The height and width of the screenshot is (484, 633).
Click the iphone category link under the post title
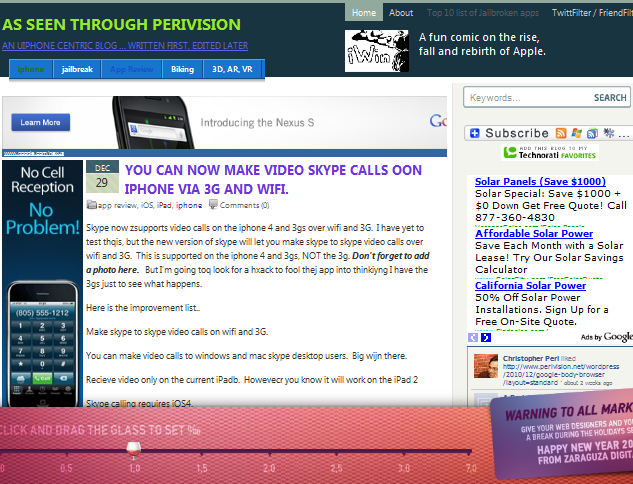click(189, 205)
